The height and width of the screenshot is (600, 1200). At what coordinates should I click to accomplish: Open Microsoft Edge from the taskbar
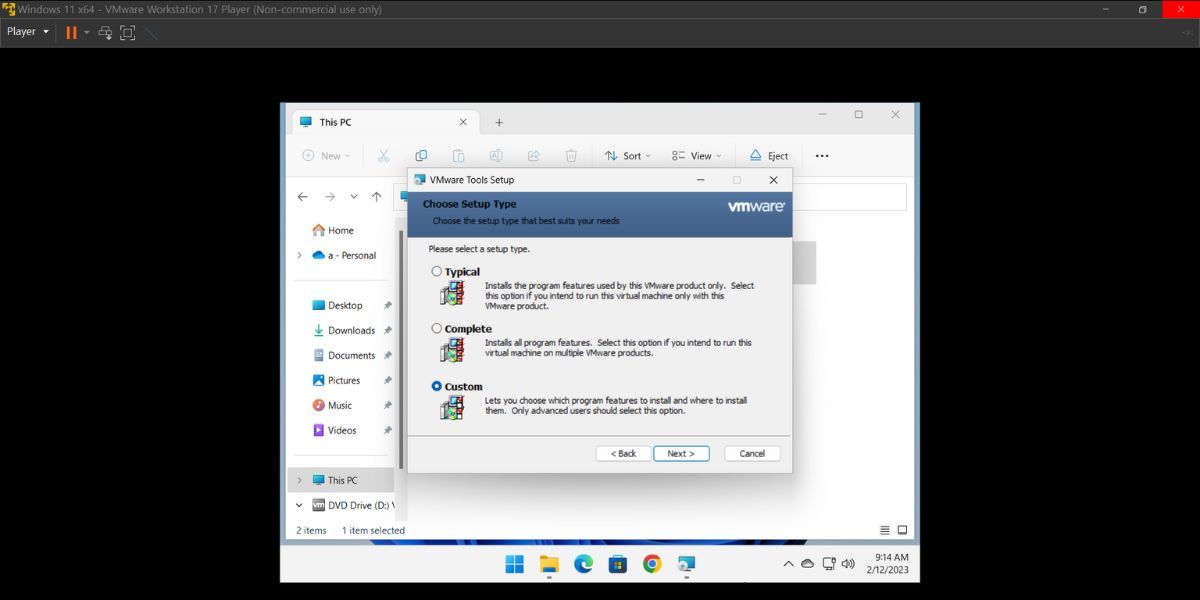(x=583, y=564)
